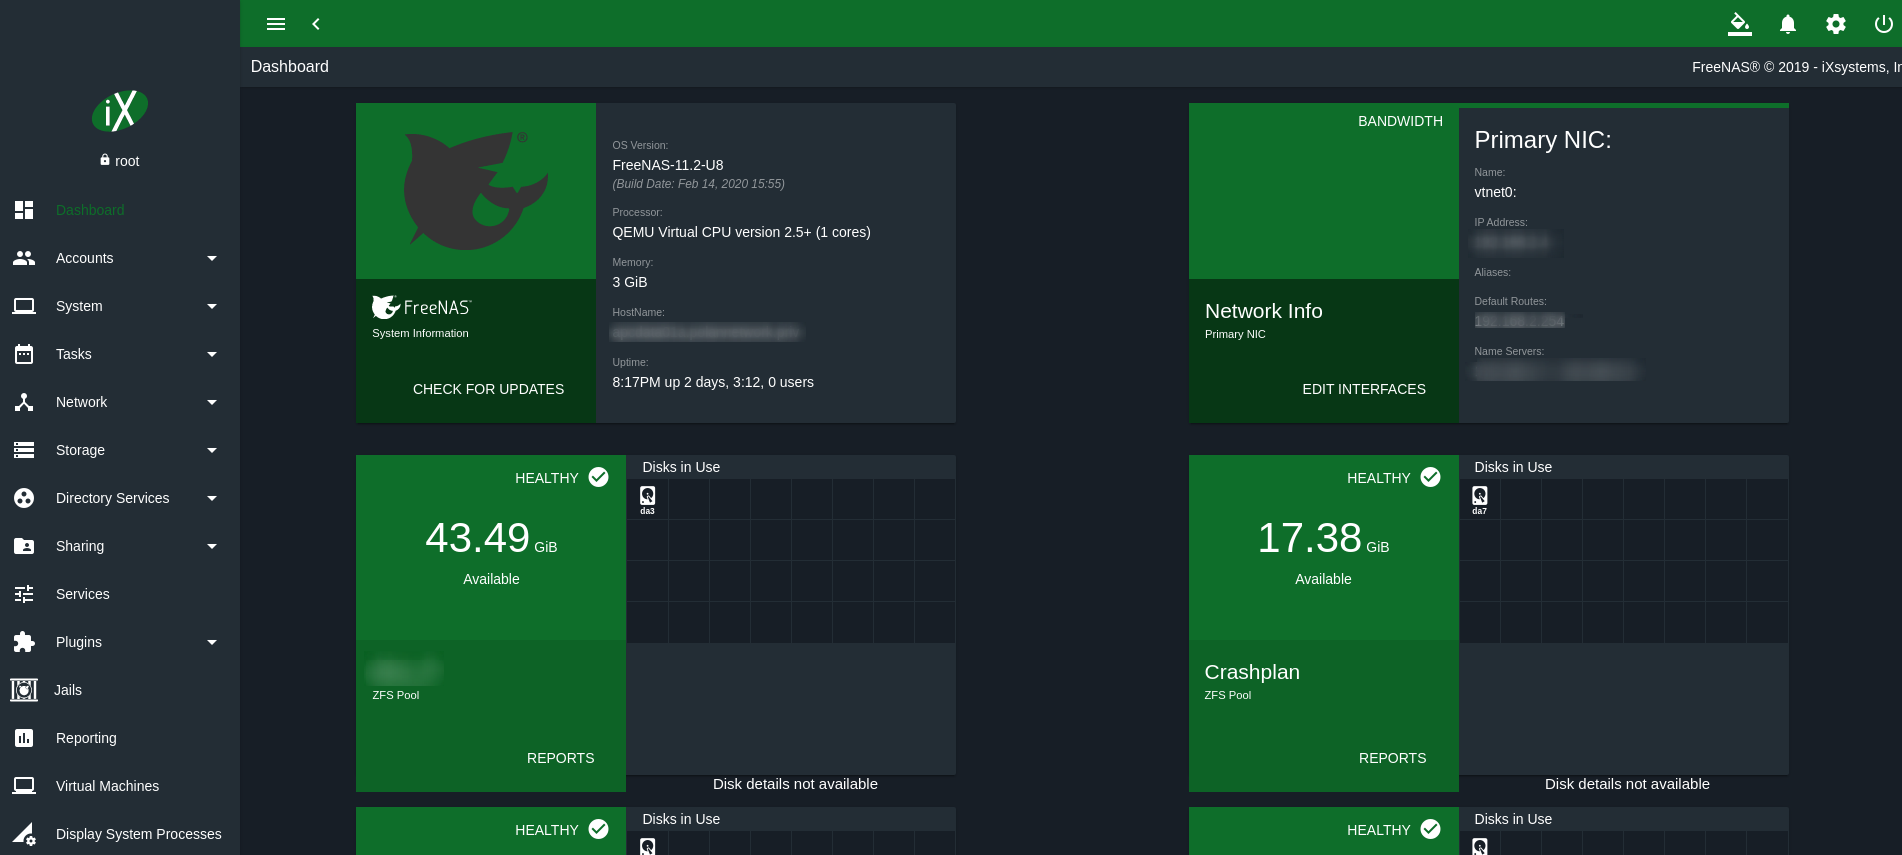Click the BANDWIDTH label
Screen dimensions: 1902x855
coord(1400,121)
